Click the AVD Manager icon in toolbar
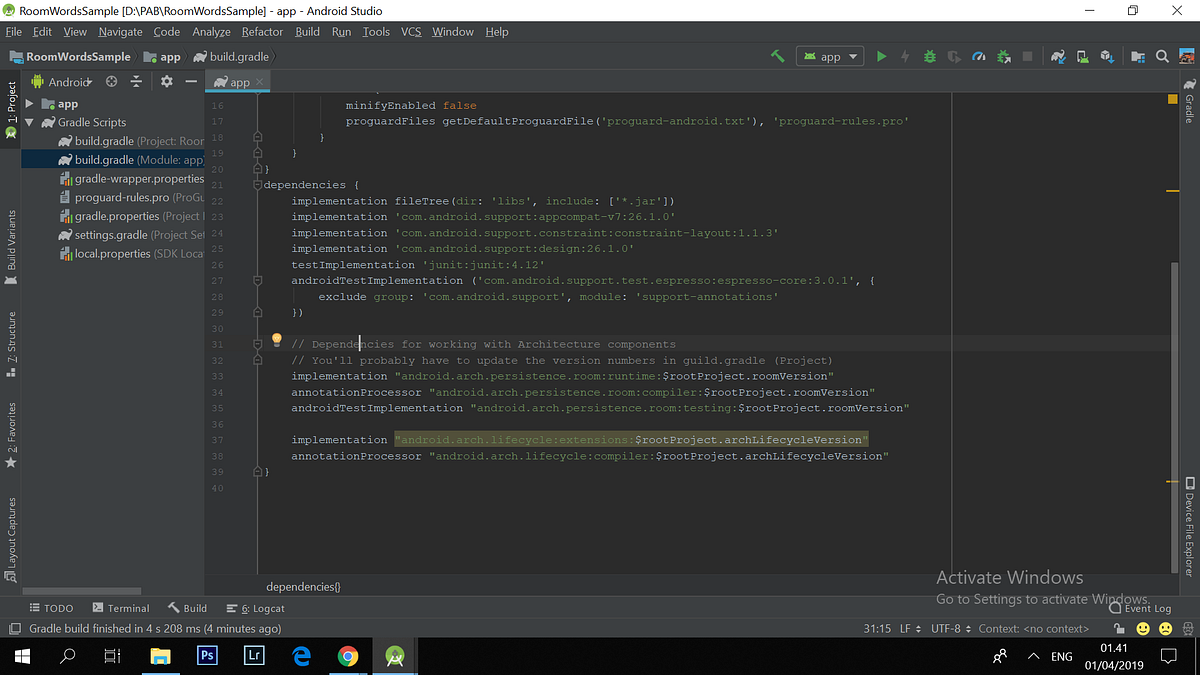This screenshot has width=1200, height=675. pos(1082,56)
